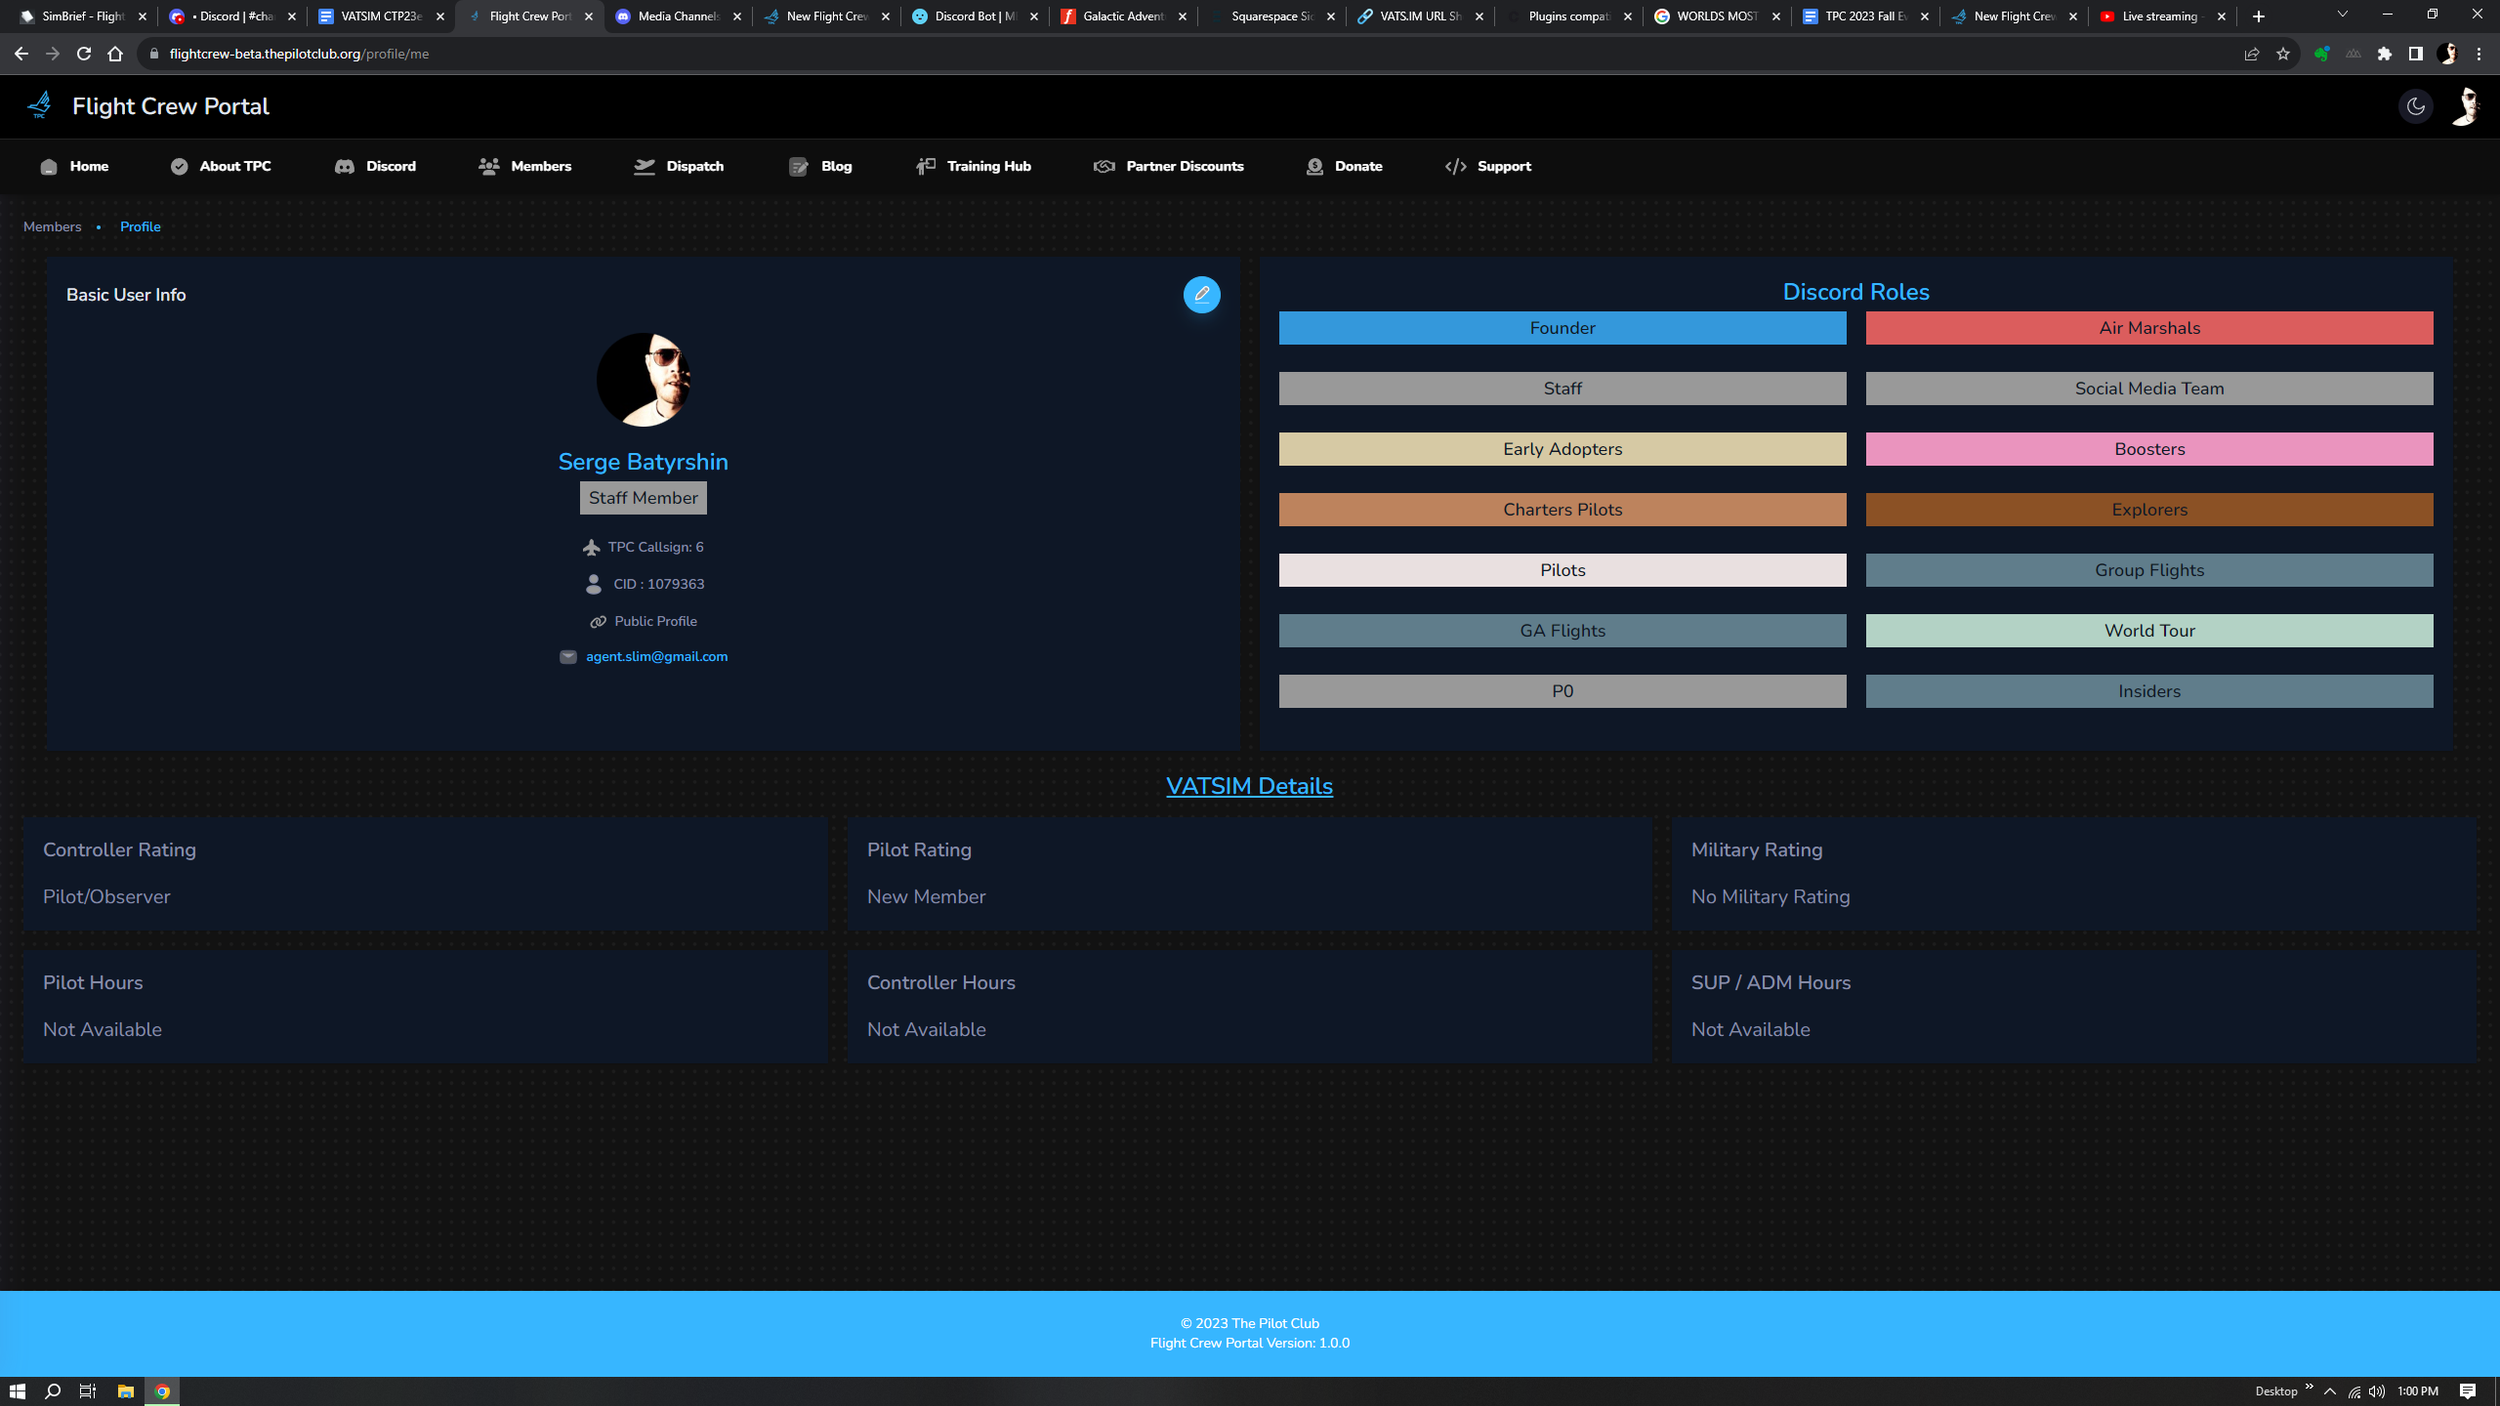Click the Members breadcrumb link
The height and width of the screenshot is (1406, 2500).
click(x=52, y=227)
